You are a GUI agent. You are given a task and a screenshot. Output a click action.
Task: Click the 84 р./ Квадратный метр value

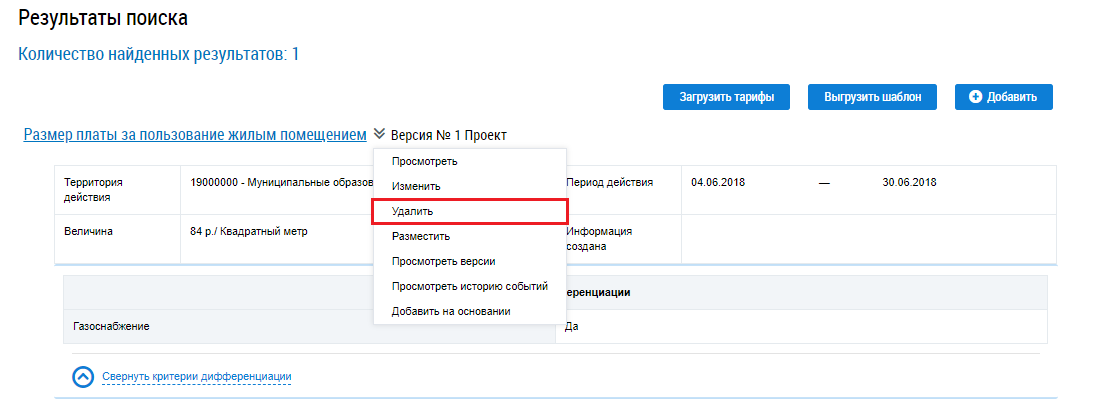point(249,232)
